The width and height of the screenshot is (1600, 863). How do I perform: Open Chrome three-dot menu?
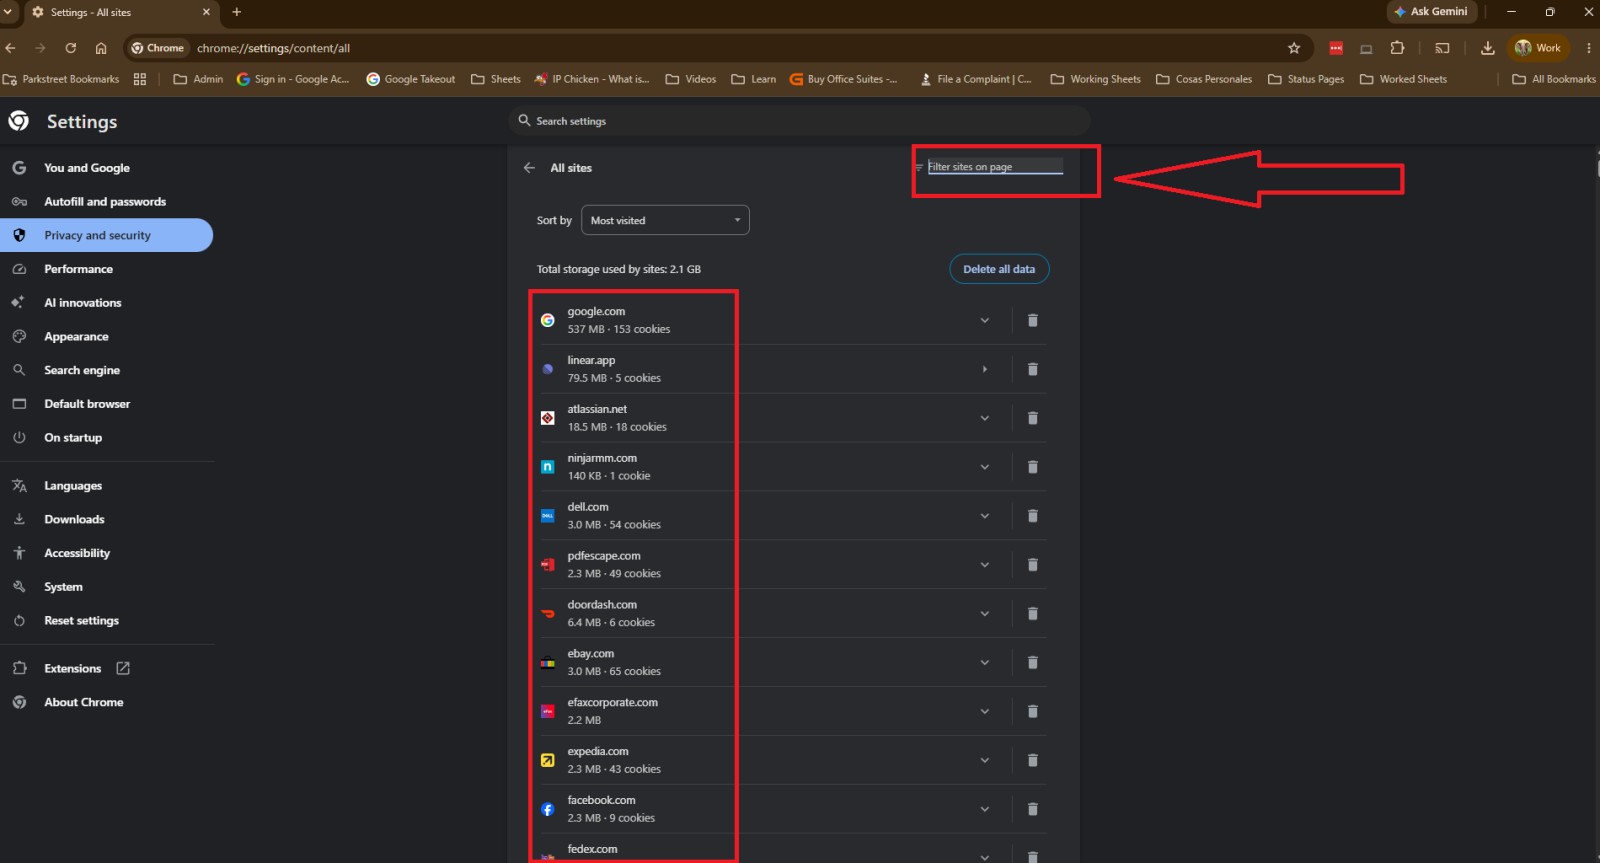[x=1588, y=48]
